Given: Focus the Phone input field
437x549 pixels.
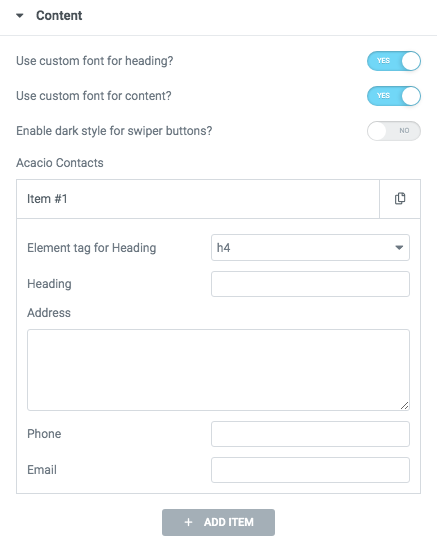Looking at the screenshot, I should pyautogui.click(x=310, y=434).
